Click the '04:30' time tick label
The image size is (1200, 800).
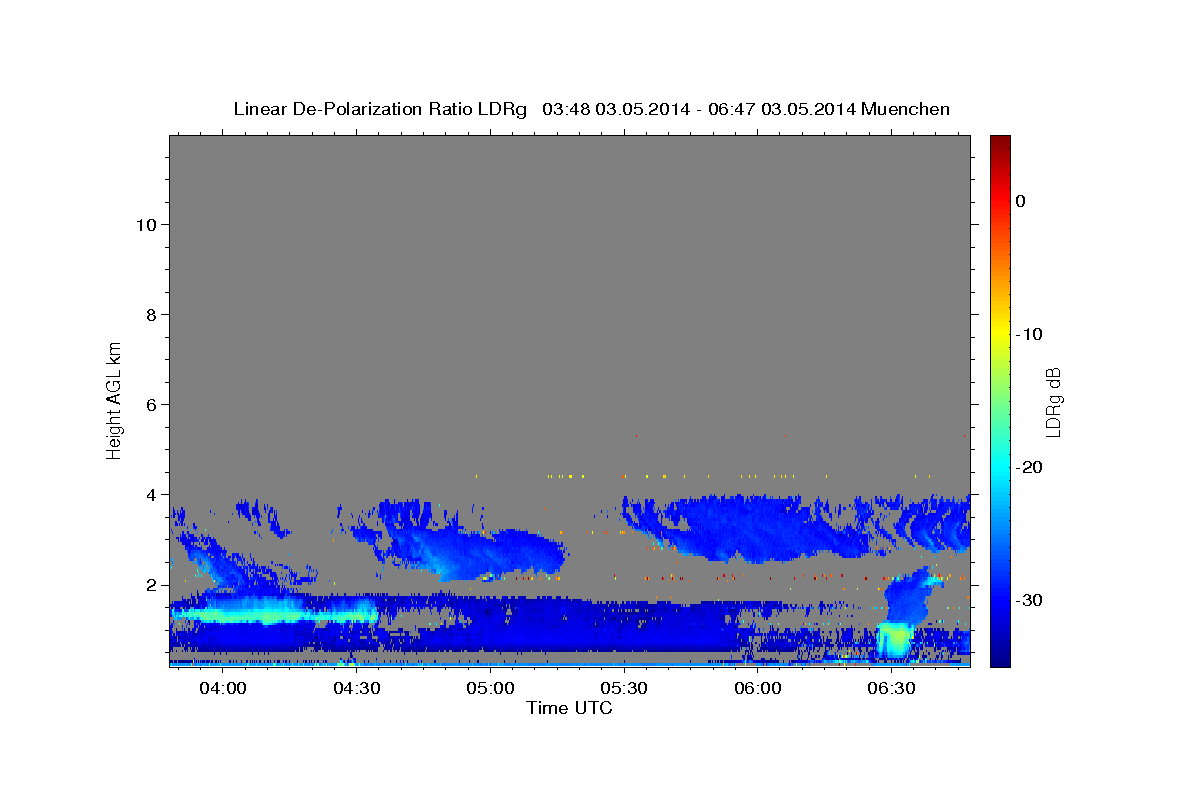(356, 689)
